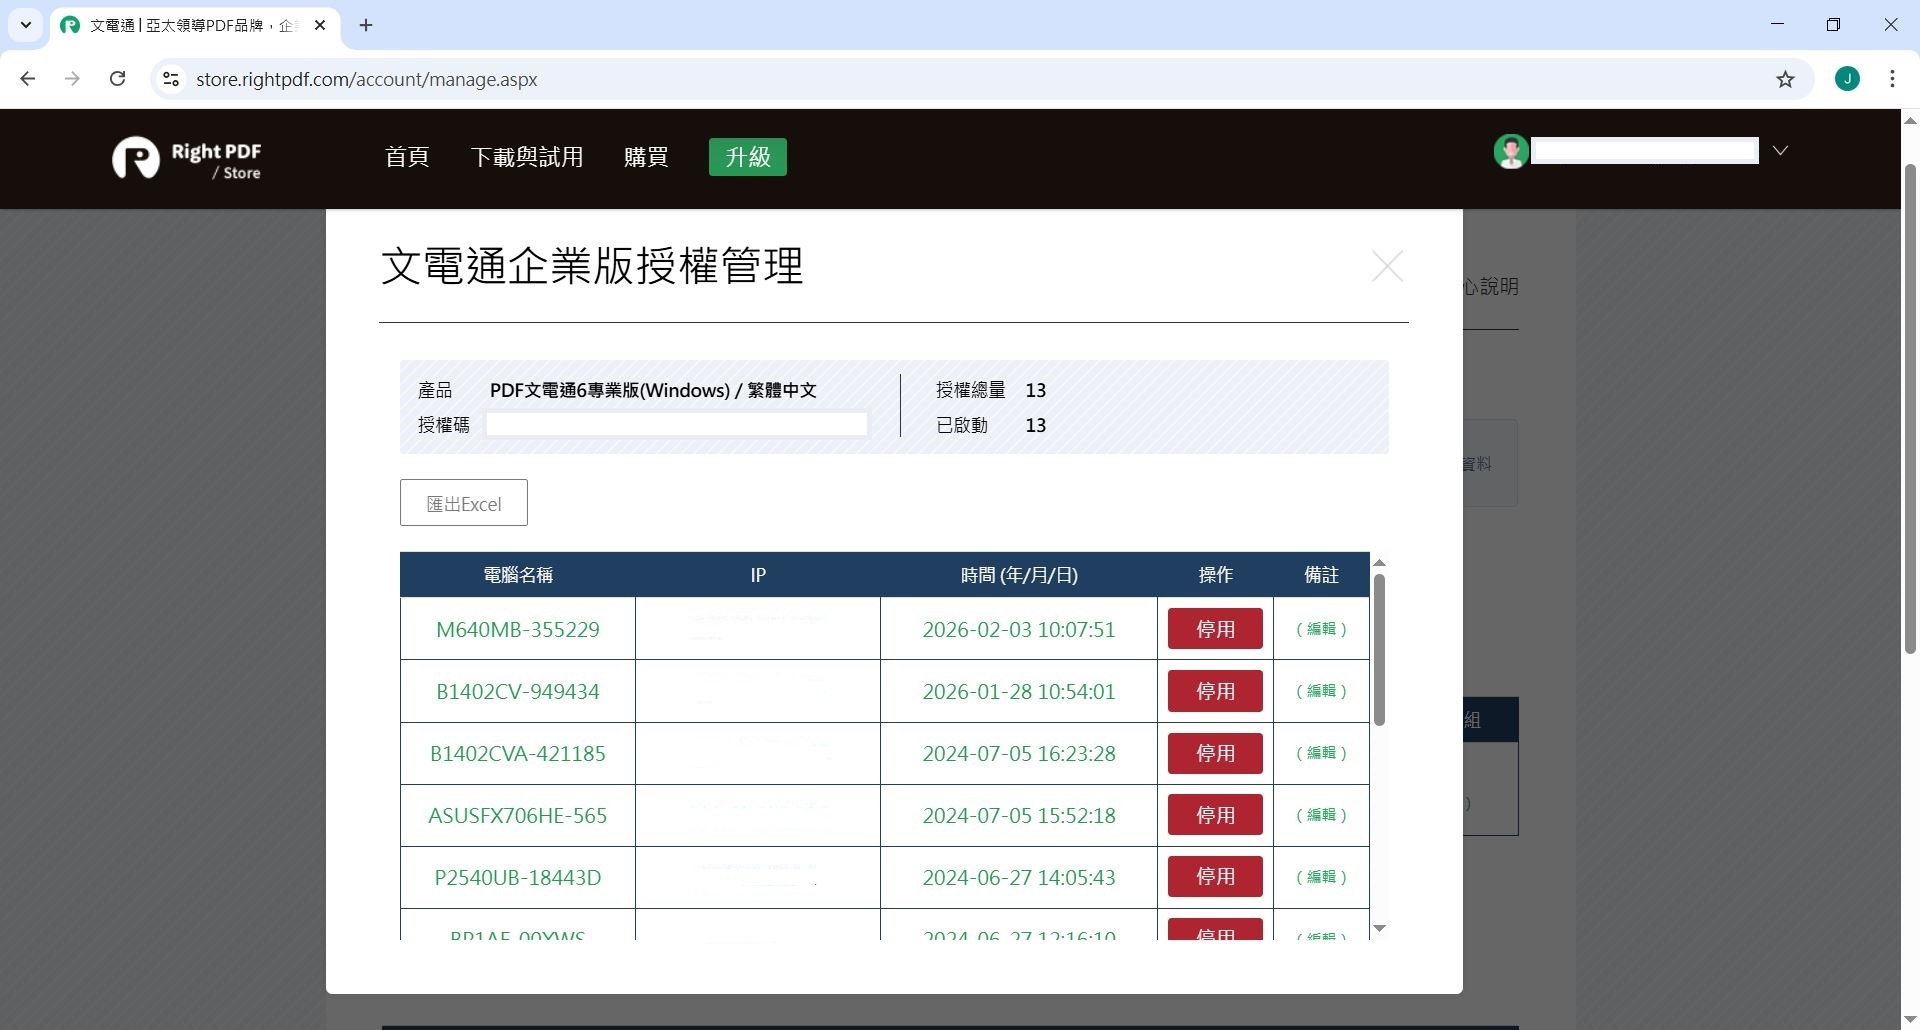
Task: Bookmark this page with the star icon
Action: [x=1787, y=79]
